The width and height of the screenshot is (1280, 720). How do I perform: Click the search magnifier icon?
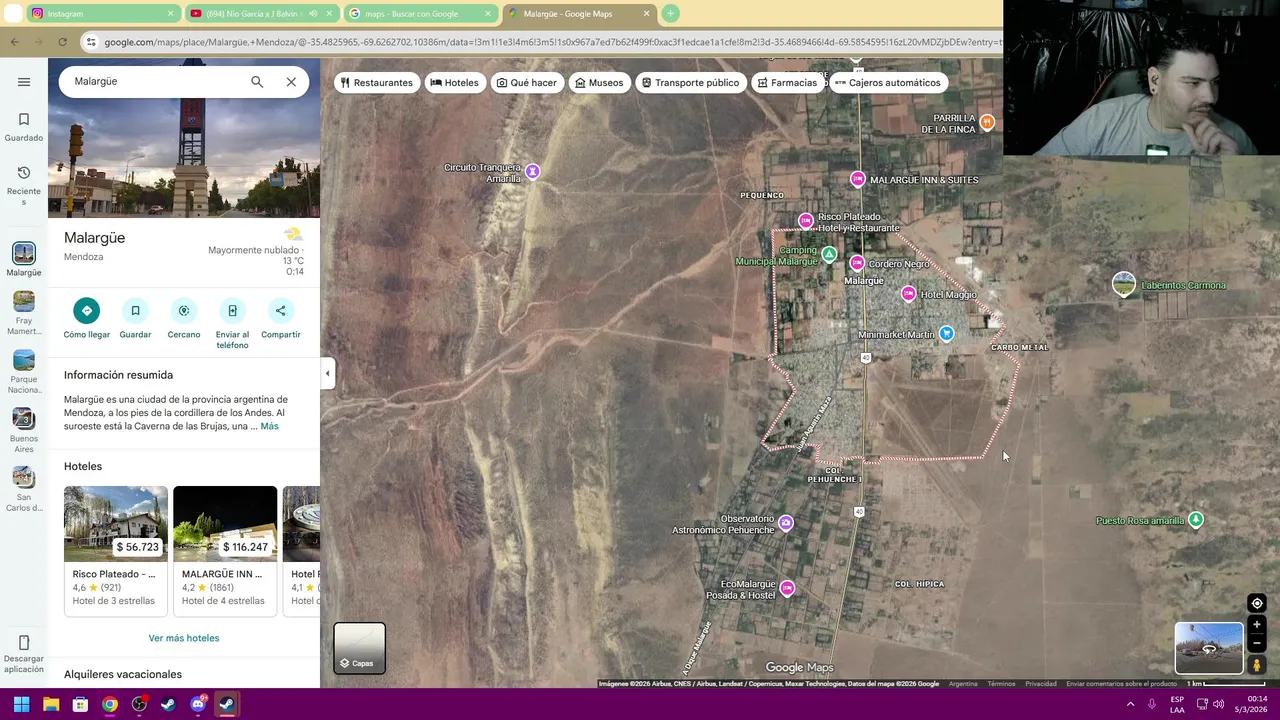(257, 82)
